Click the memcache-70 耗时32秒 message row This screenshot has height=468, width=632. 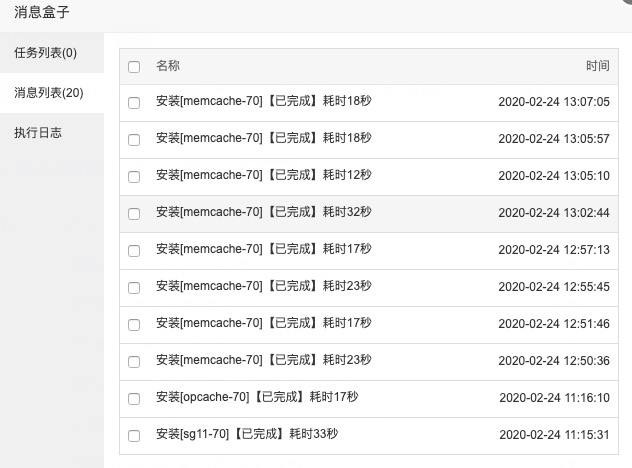tap(264, 213)
